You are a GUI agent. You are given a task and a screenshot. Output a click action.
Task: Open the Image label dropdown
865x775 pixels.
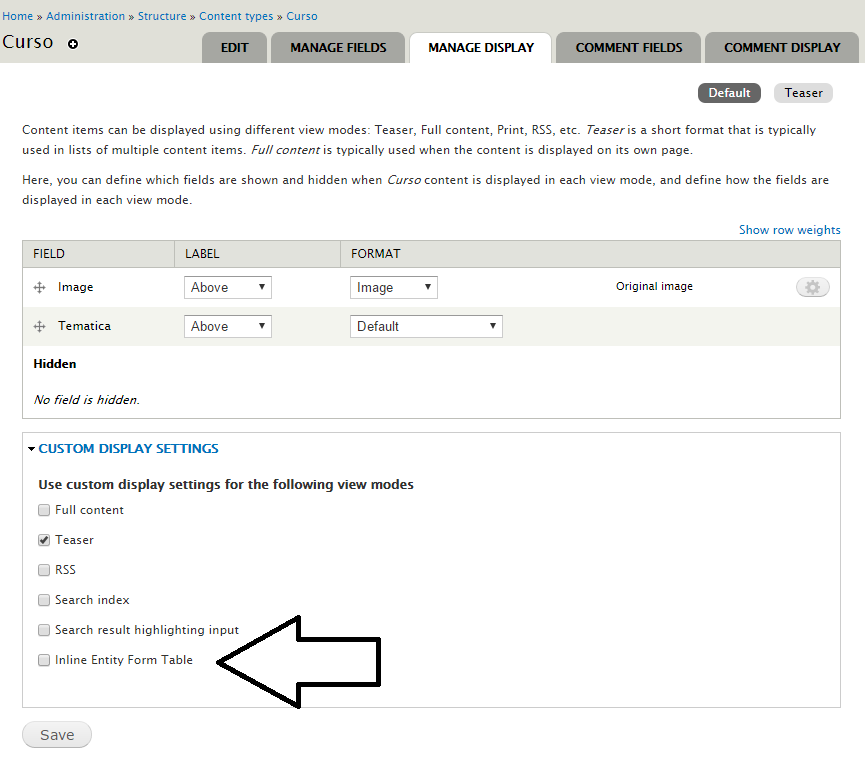[x=228, y=287]
